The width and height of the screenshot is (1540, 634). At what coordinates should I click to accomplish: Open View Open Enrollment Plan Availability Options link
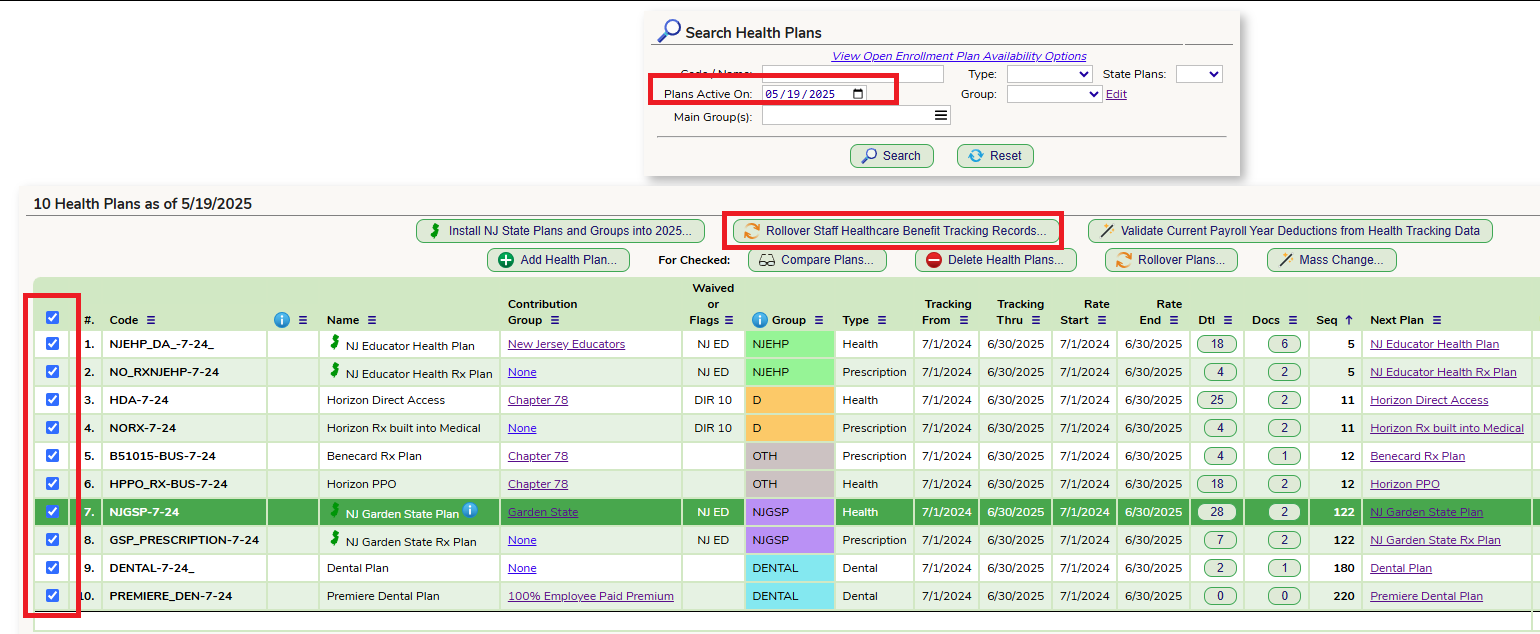[x=959, y=56]
